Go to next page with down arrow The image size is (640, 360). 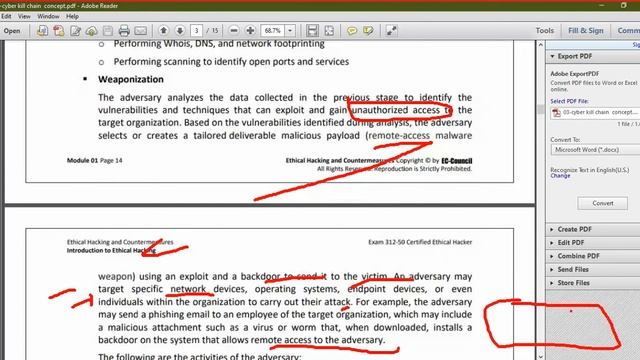180,31
